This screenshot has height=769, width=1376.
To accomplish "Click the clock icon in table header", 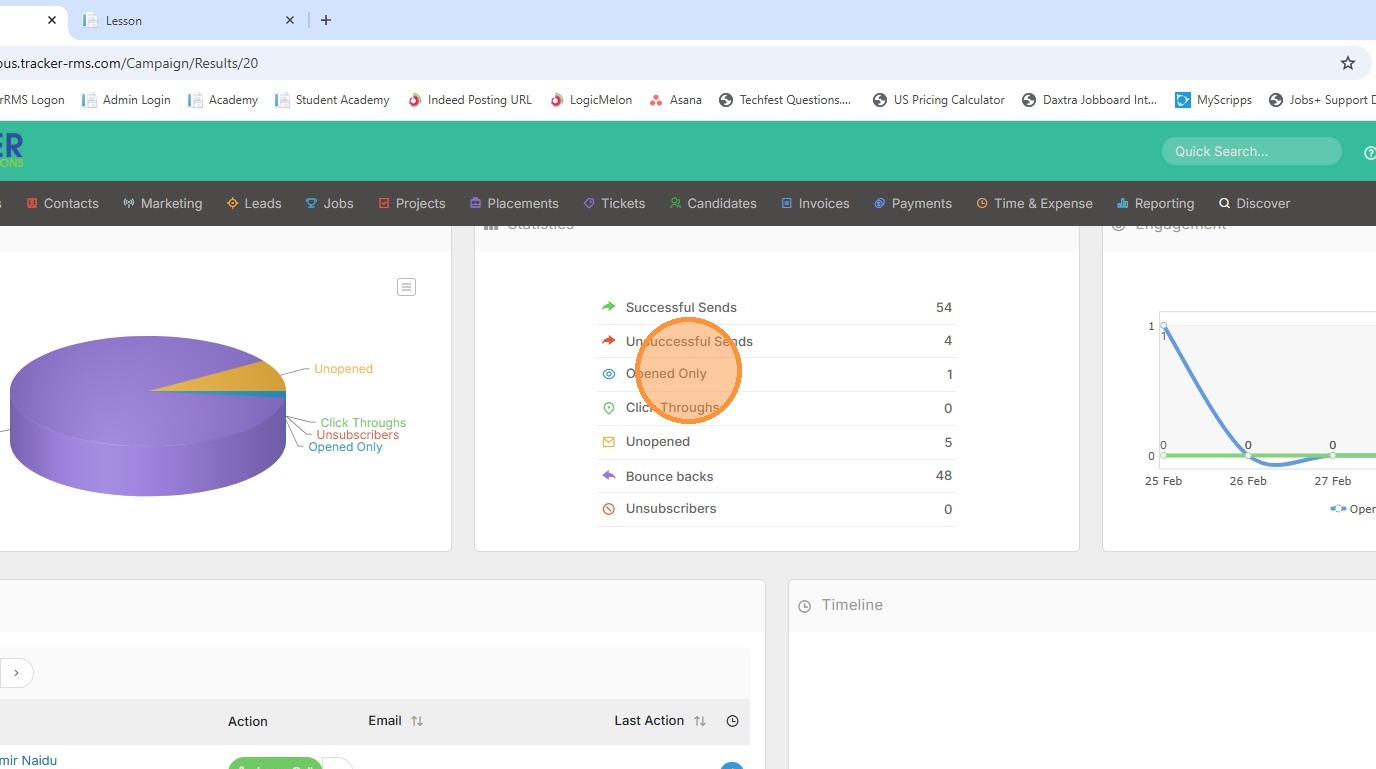I will click(x=732, y=721).
